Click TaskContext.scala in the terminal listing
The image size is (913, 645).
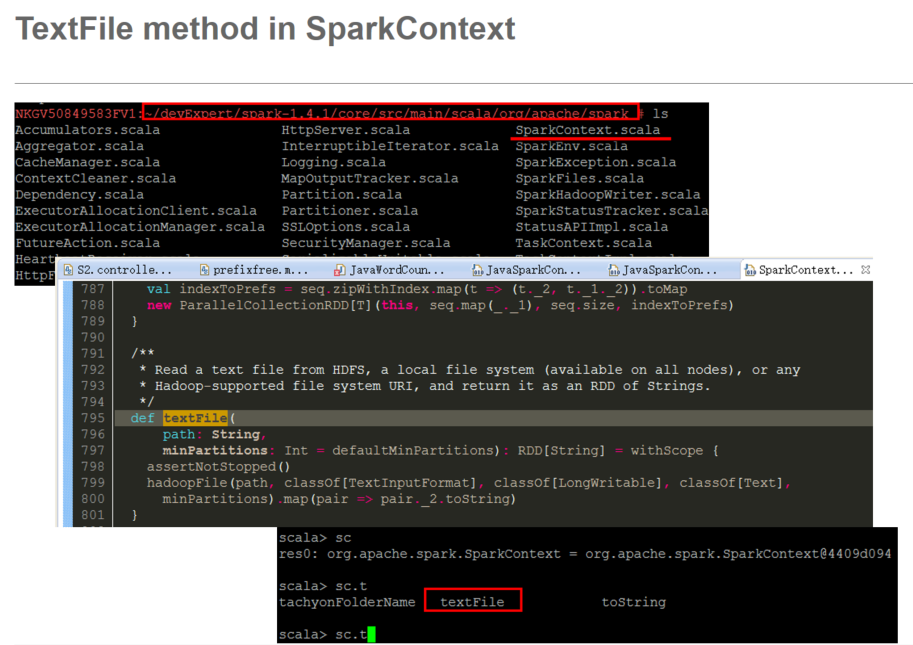[x=583, y=243]
